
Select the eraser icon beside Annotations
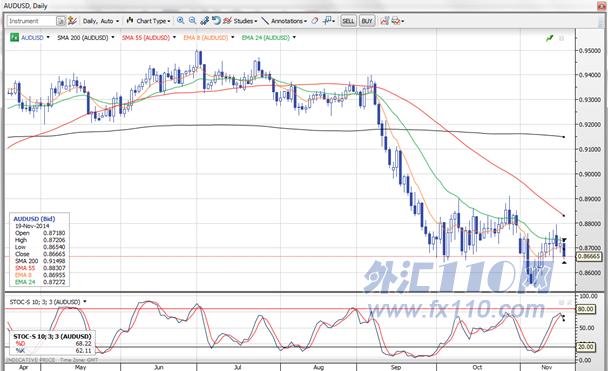pyautogui.click(x=315, y=21)
